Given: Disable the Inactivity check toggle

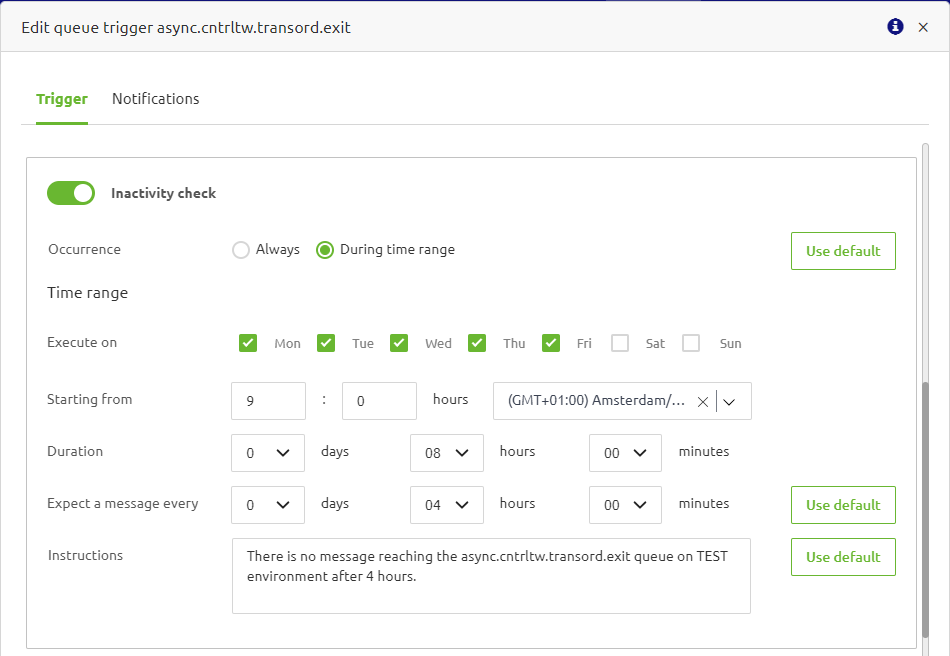Looking at the screenshot, I should 71,192.
